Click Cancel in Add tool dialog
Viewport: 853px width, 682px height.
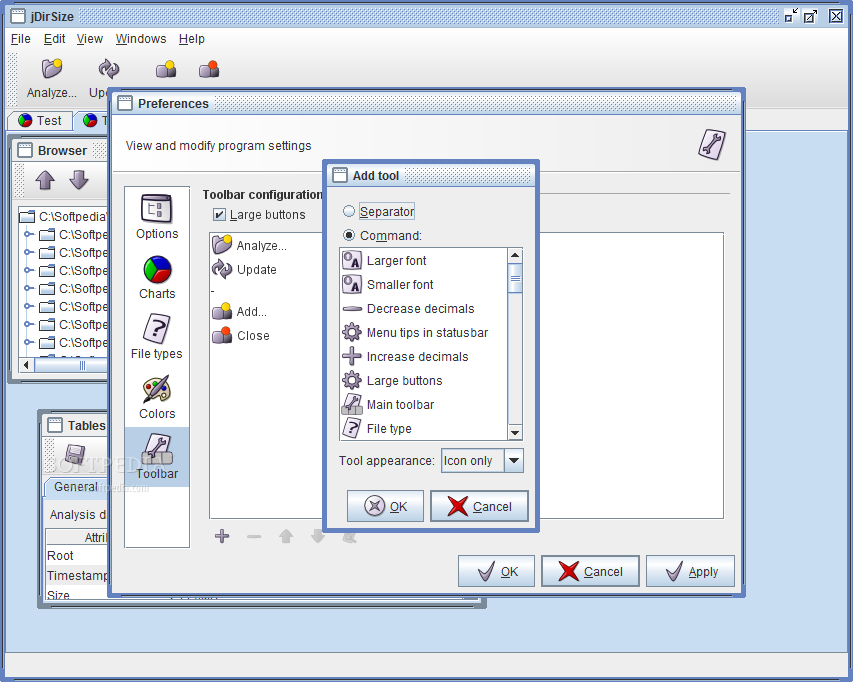479,506
